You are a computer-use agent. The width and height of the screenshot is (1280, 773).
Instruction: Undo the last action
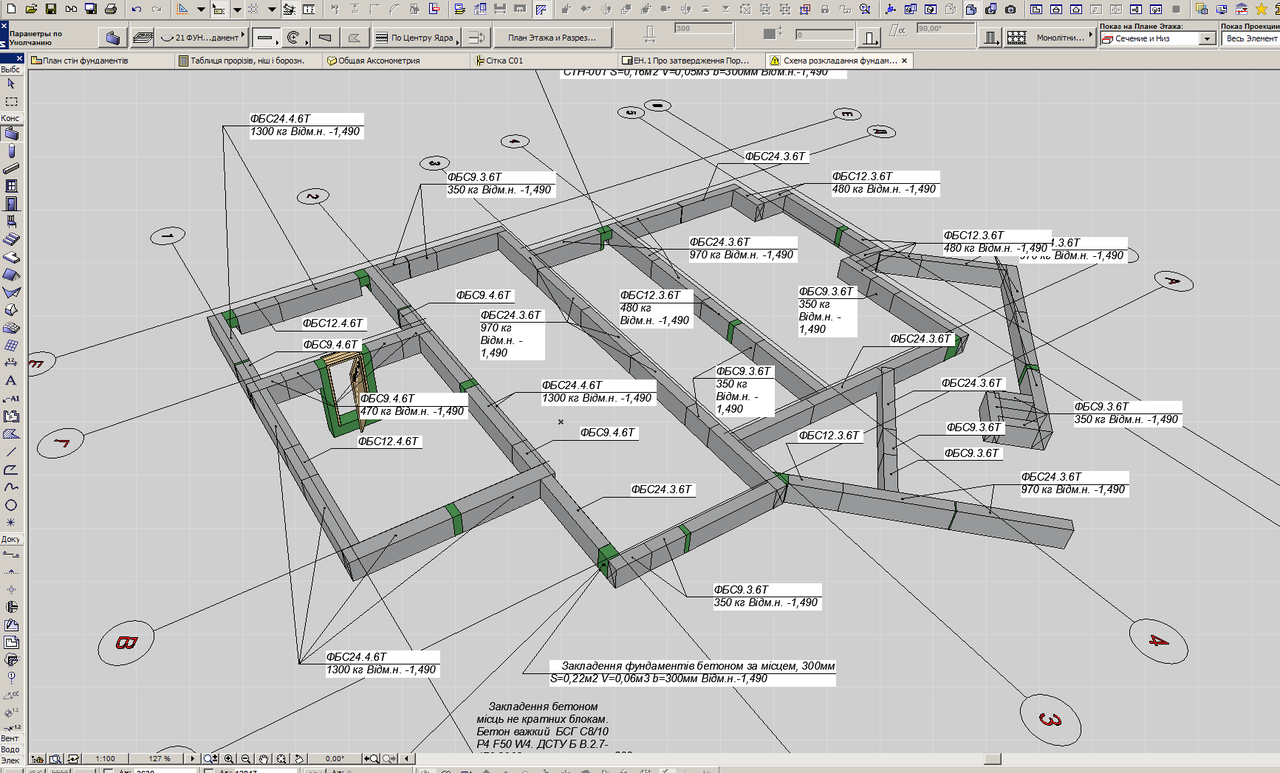pyautogui.click(x=136, y=9)
